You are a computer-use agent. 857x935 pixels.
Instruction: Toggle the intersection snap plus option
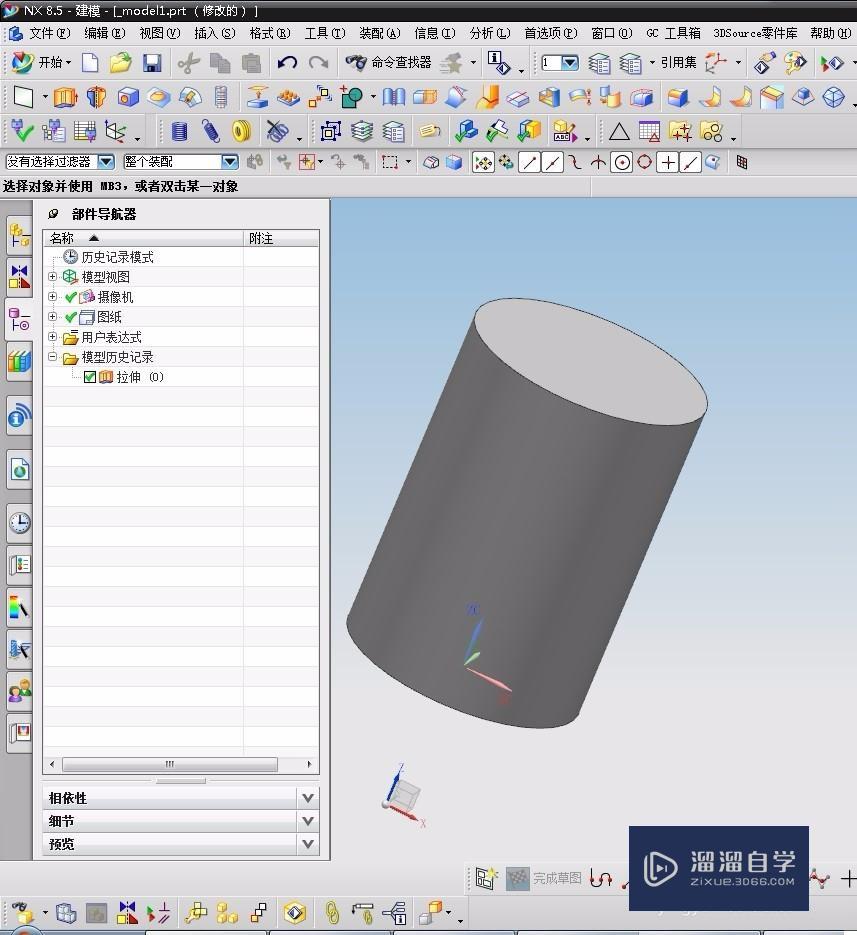tap(668, 162)
